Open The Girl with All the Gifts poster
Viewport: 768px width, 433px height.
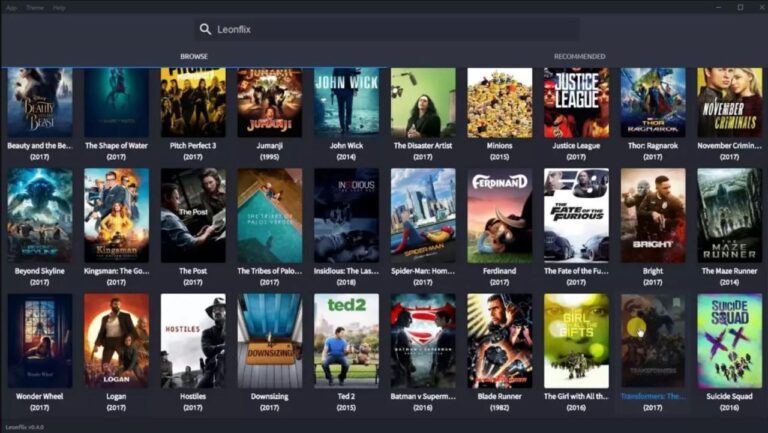(576, 341)
